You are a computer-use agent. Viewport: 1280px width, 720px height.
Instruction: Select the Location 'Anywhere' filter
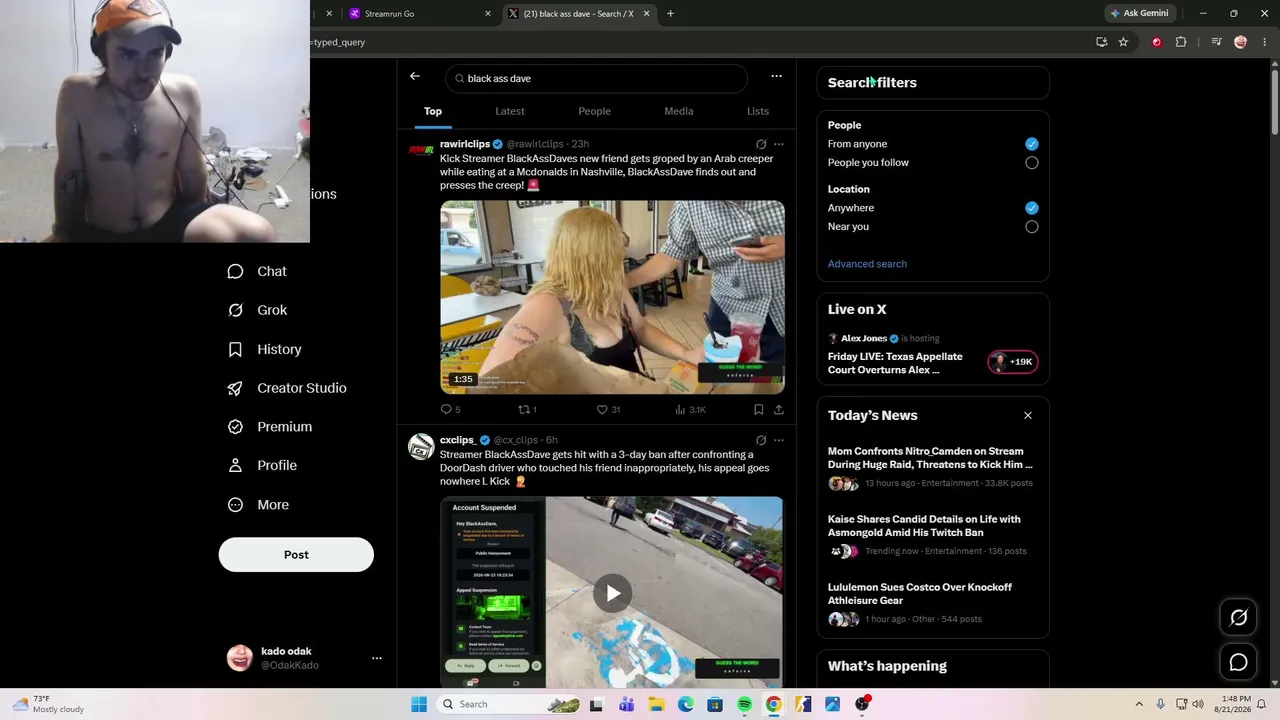[1032, 208]
